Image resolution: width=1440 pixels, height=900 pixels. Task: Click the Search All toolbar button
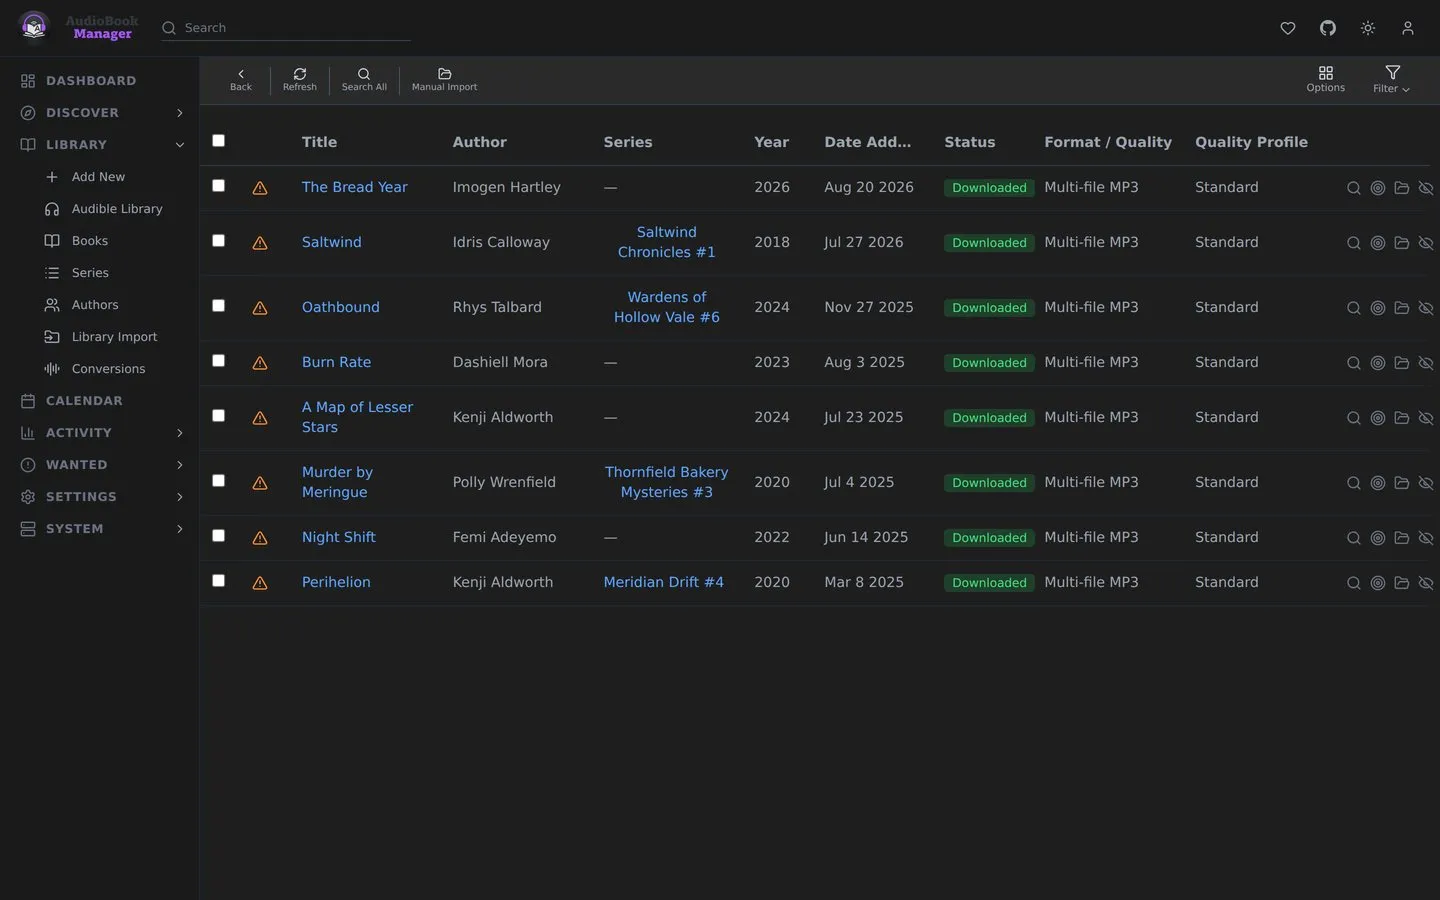[x=364, y=80]
